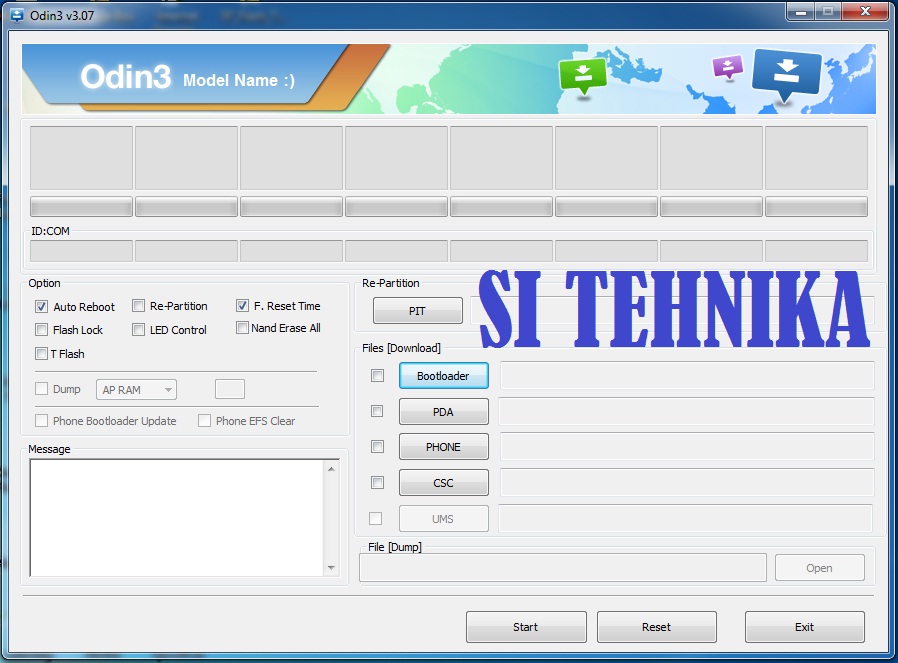Click the PDA file path field
Viewport: 898px width, 663px height.
point(687,412)
